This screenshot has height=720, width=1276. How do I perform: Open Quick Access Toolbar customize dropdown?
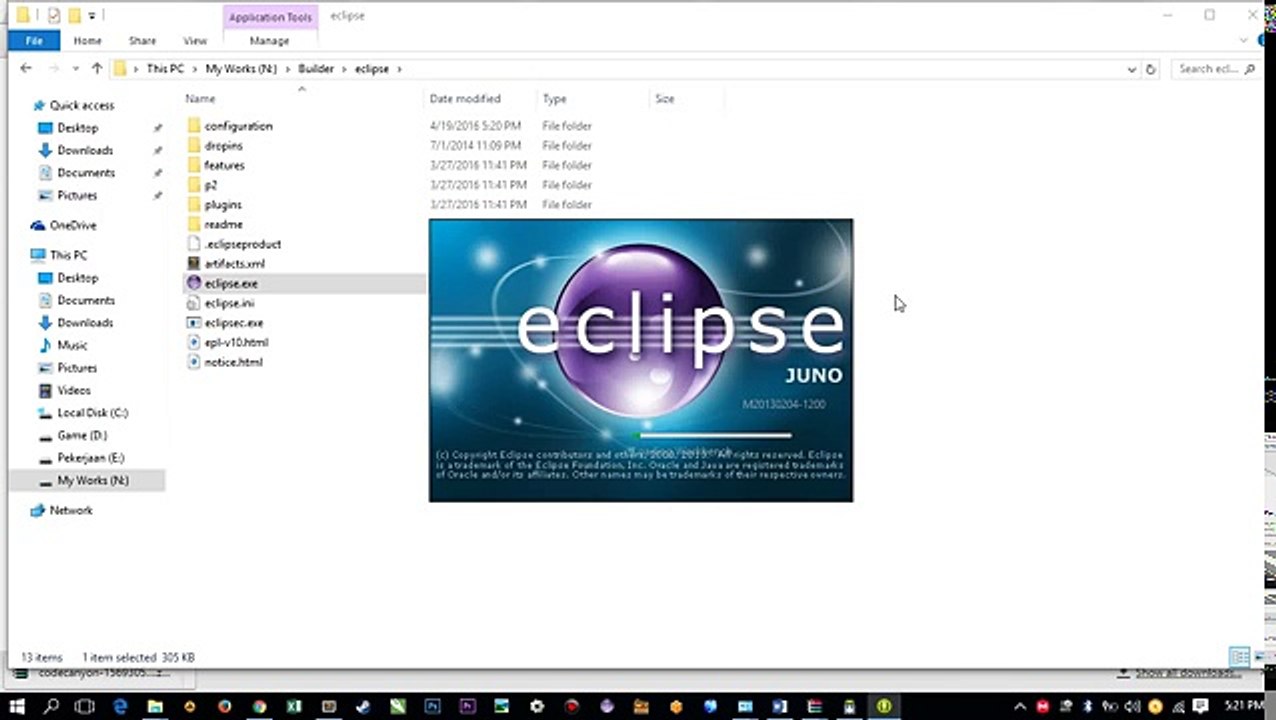pyautogui.click(x=92, y=16)
